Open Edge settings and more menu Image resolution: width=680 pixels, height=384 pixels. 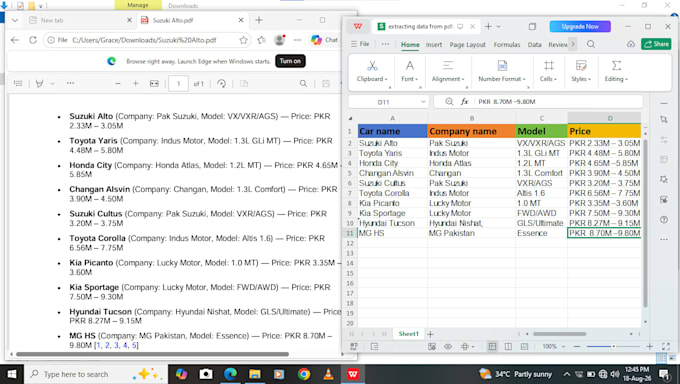click(x=298, y=40)
